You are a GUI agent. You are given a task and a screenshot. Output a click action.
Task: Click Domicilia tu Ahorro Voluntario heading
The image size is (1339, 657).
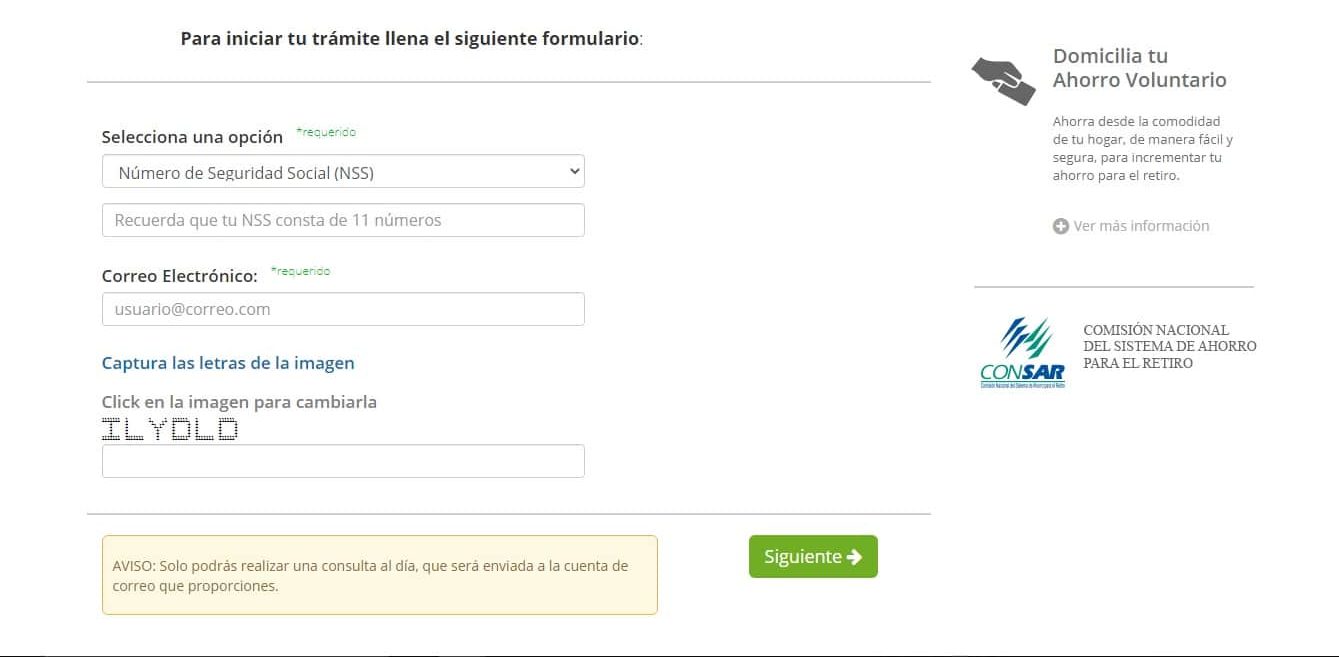pyautogui.click(x=1139, y=68)
